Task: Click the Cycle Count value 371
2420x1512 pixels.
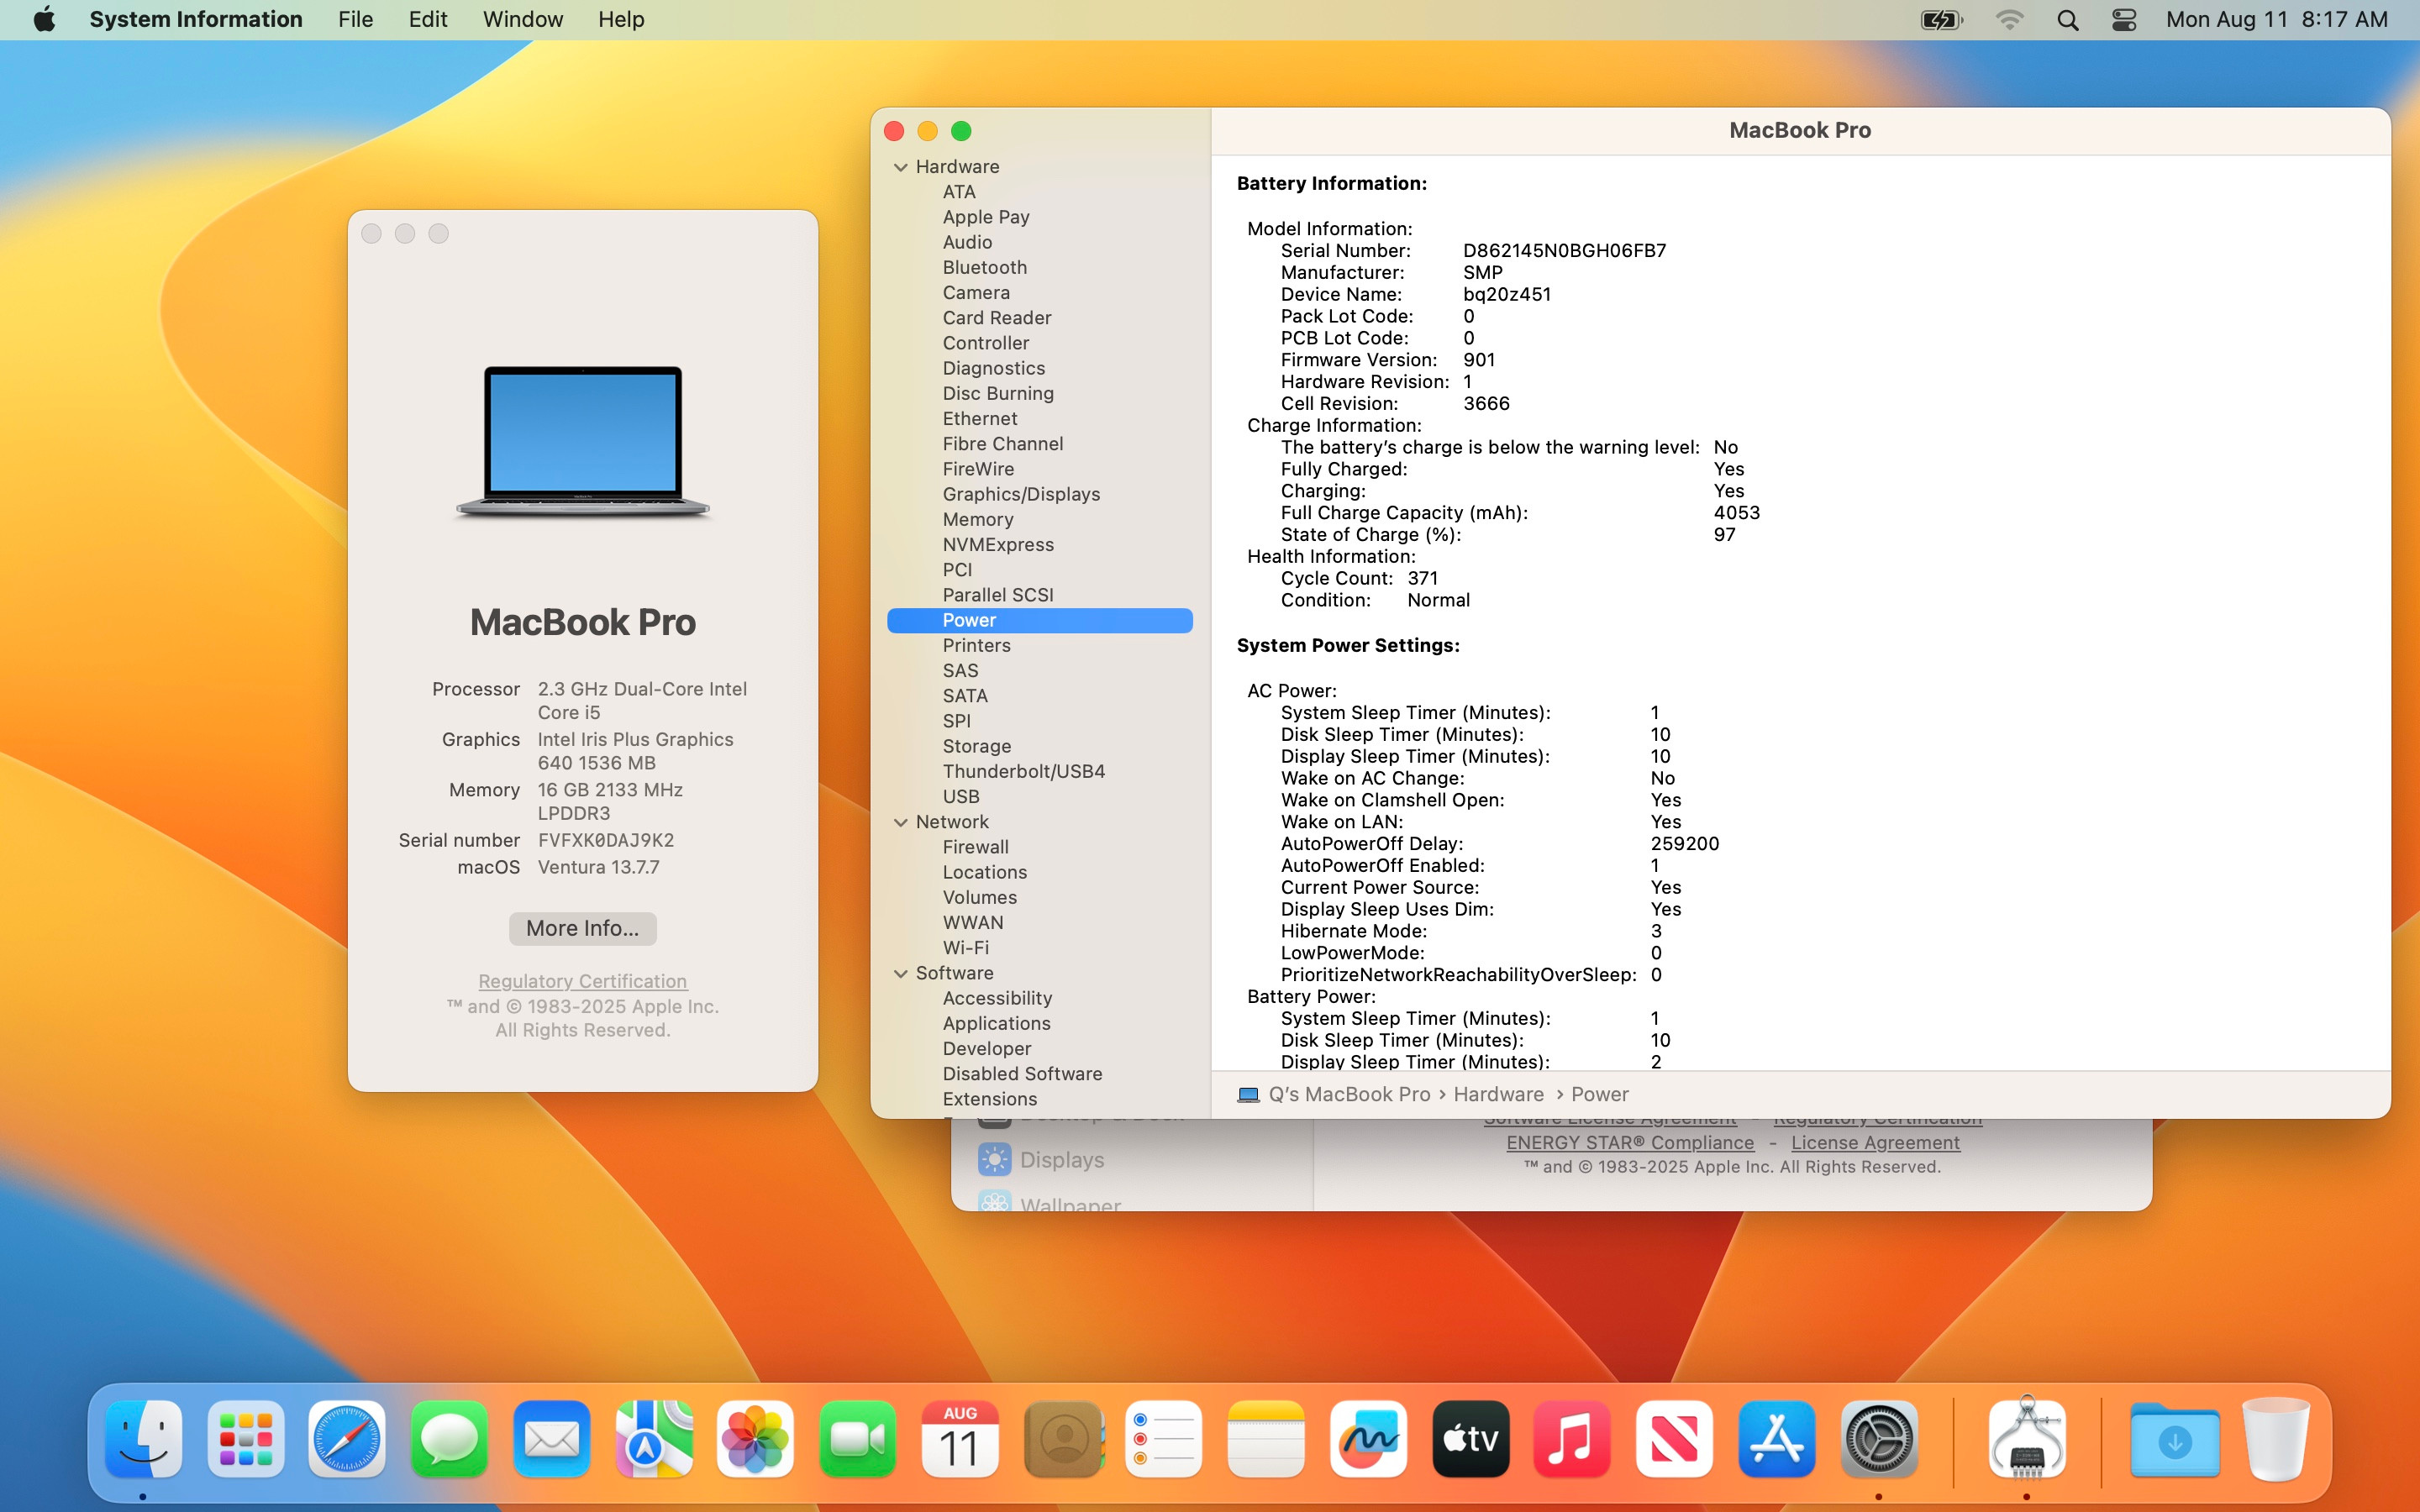Action: [1422, 578]
